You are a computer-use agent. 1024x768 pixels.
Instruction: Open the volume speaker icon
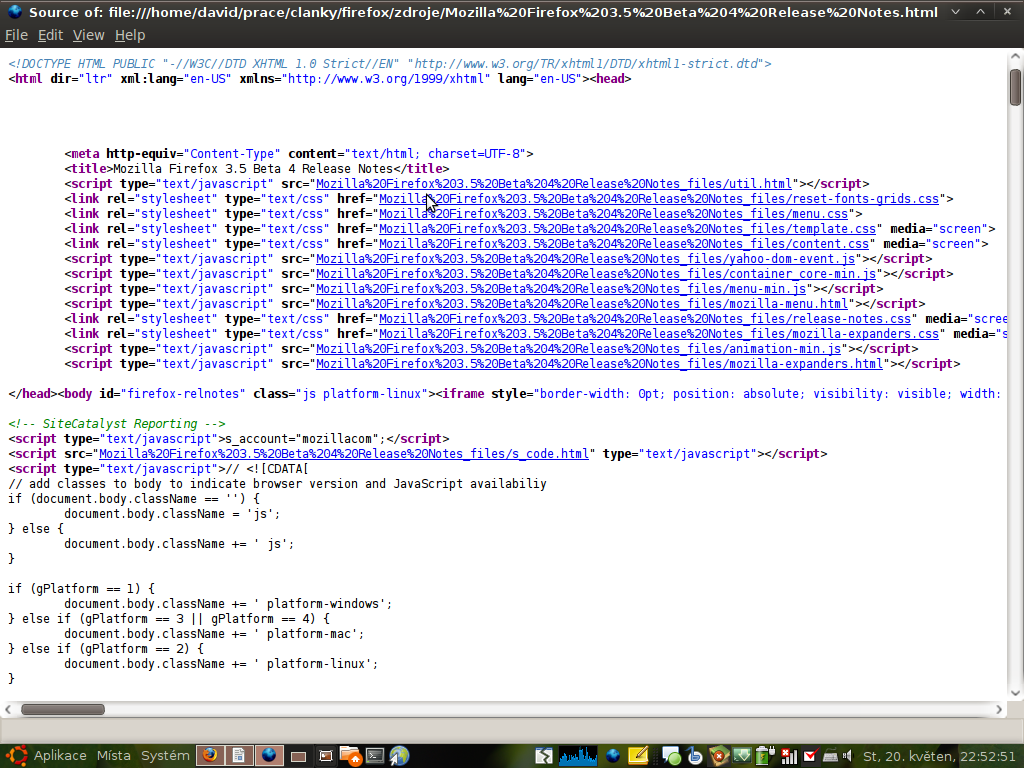pyautogui.click(x=848, y=756)
